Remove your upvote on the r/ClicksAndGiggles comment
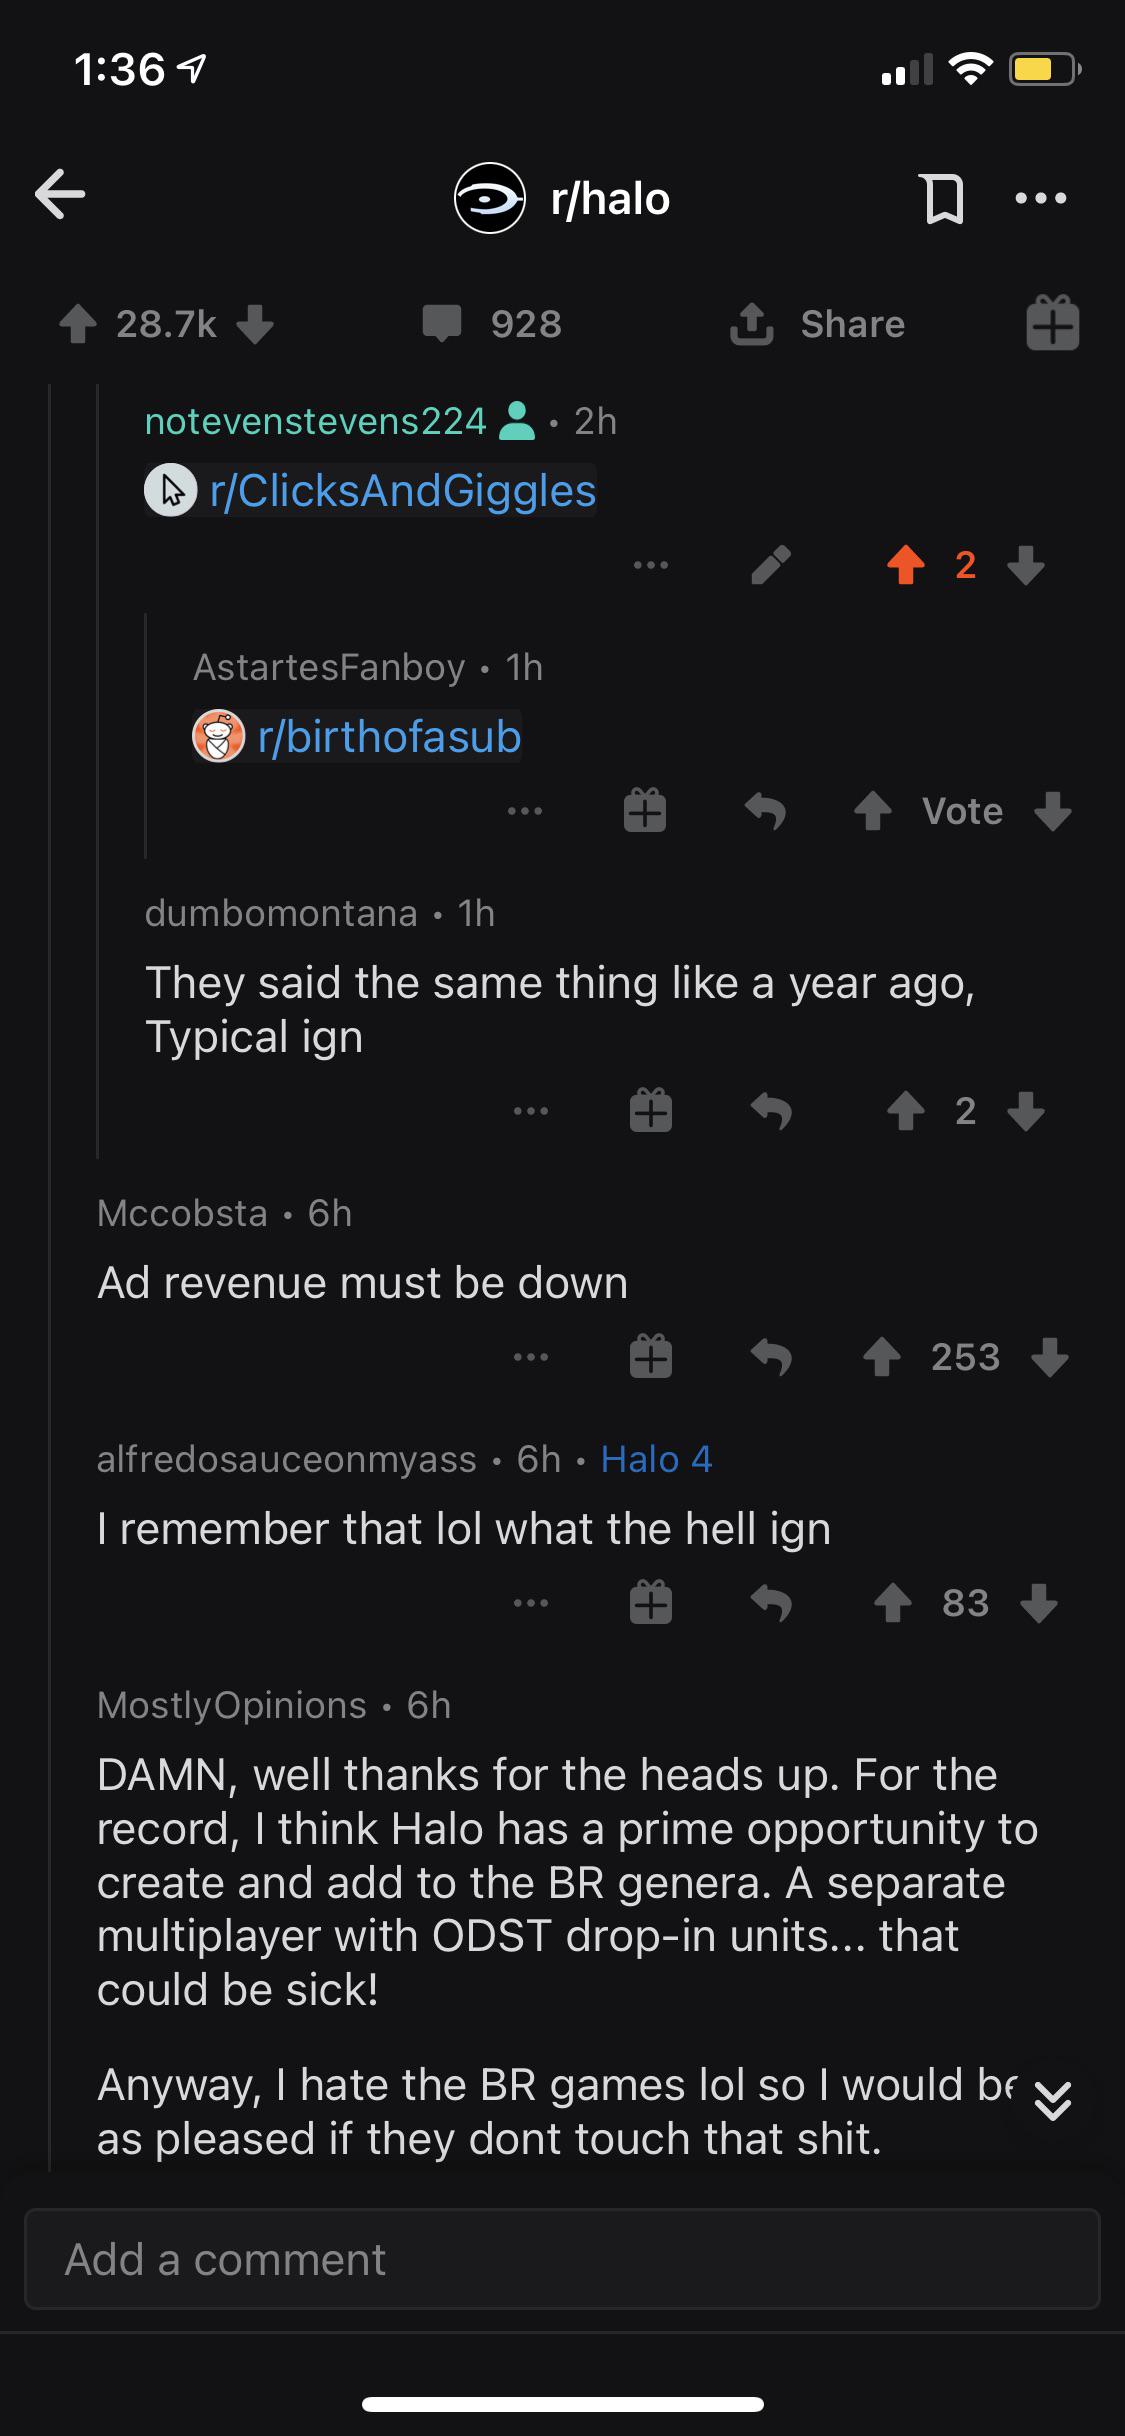The width and height of the screenshot is (1125, 2436). [x=906, y=565]
